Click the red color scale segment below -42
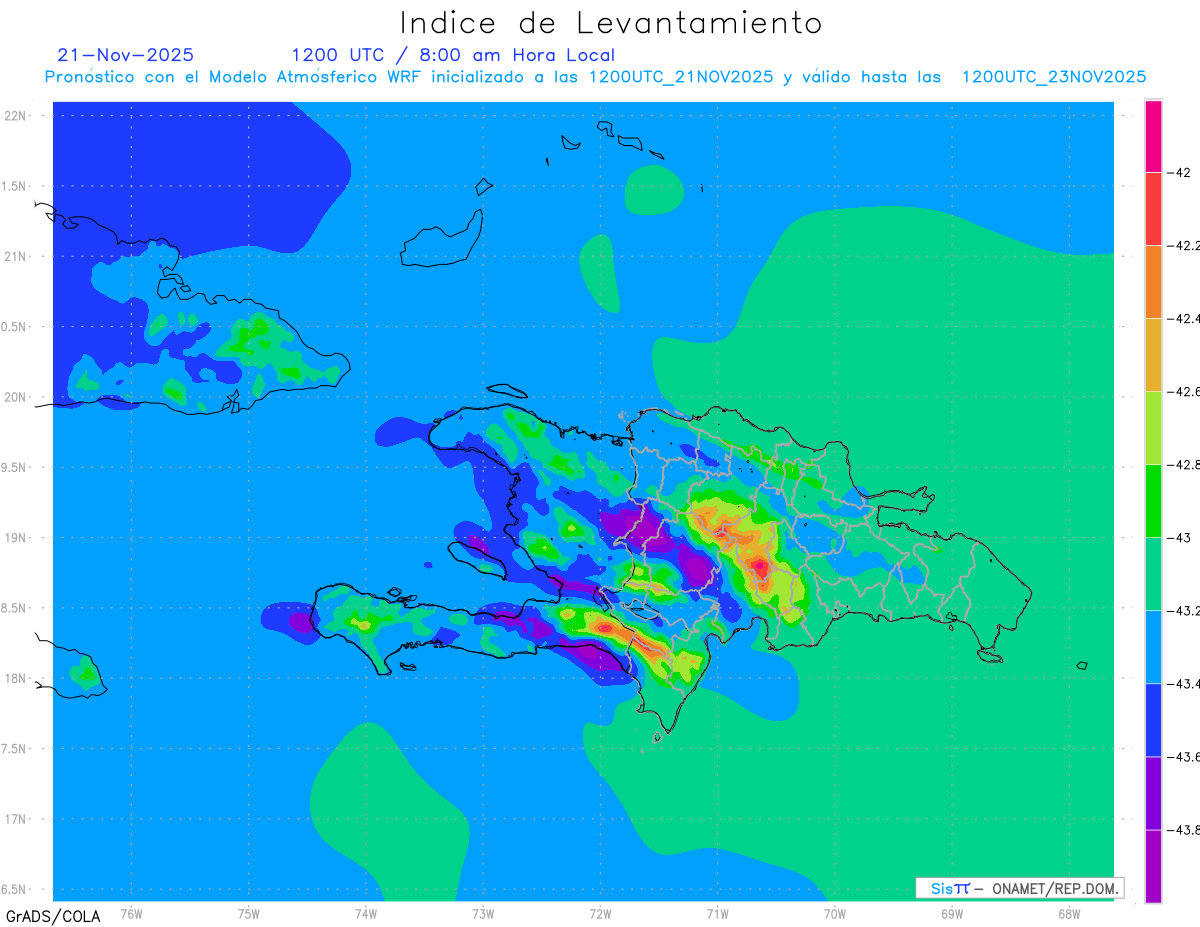Image resolution: width=1200 pixels, height=927 pixels. [x=1153, y=208]
